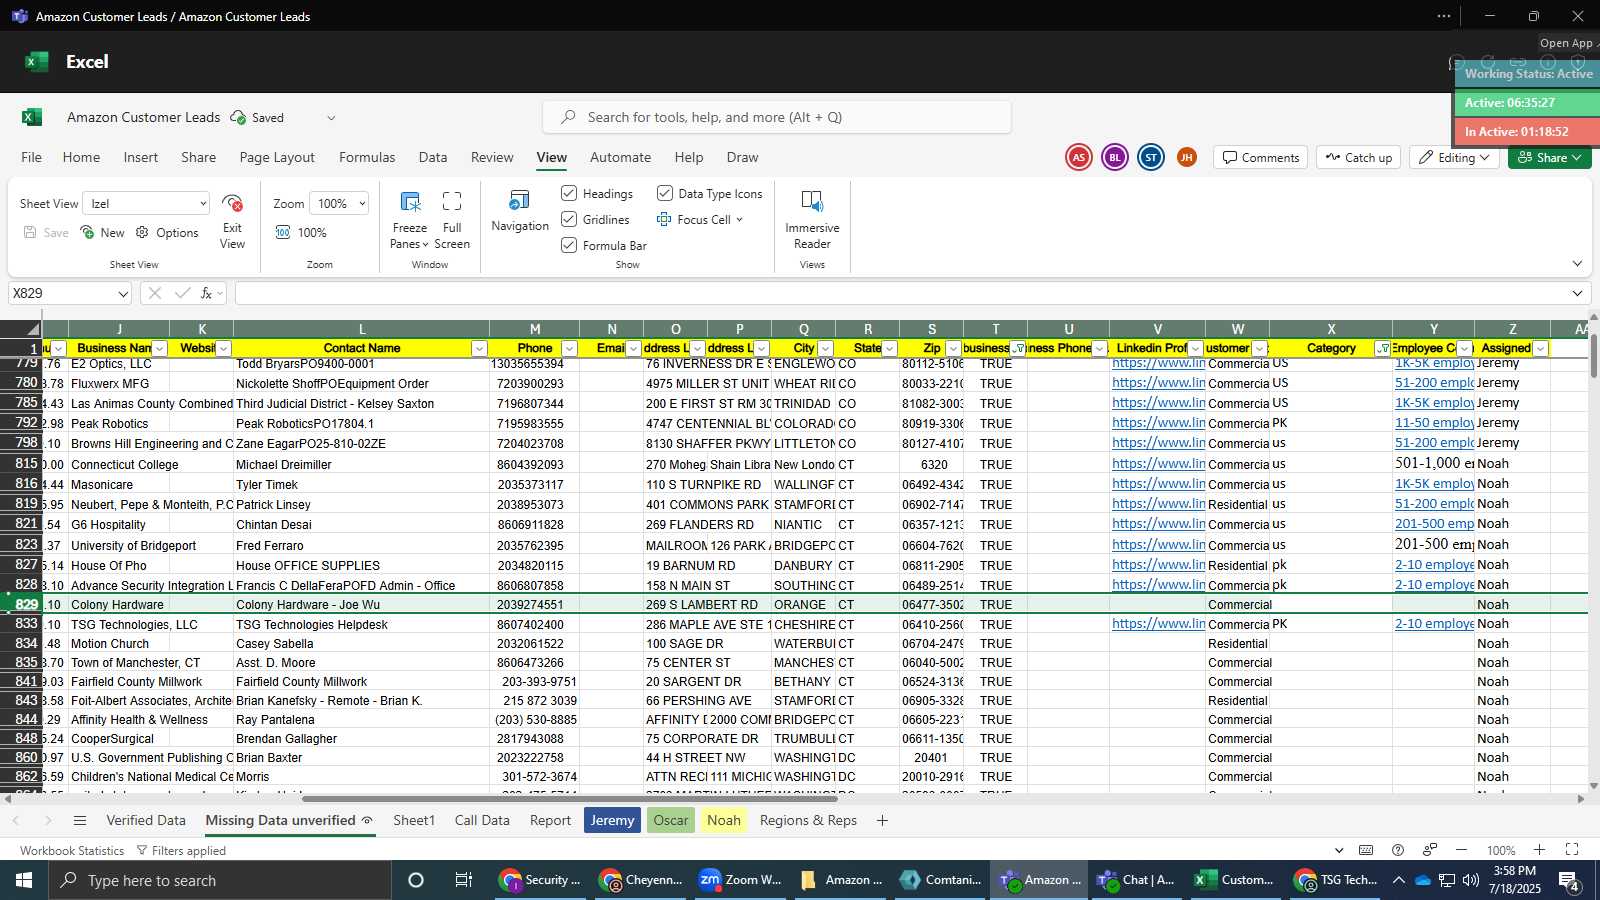Image resolution: width=1600 pixels, height=900 pixels.
Task: Open the all sheets list icon
Action: pyautogui.click(x=80, y=820)
